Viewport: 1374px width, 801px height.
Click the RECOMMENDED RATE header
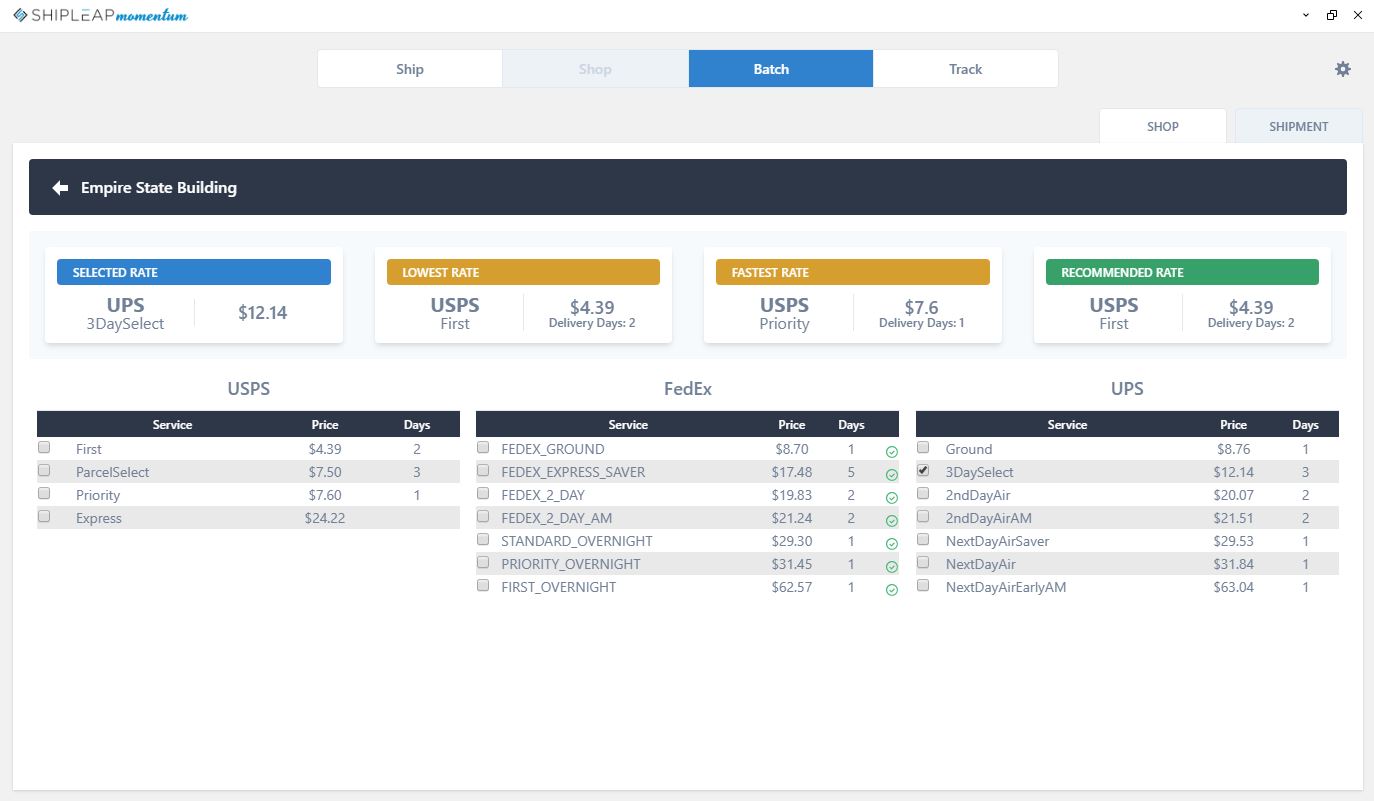point(1182,272)
